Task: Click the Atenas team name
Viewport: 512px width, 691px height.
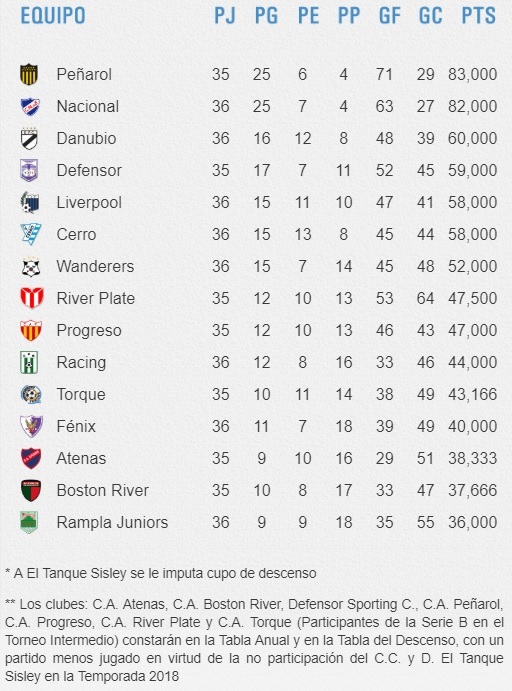Action: coord(81,458)
